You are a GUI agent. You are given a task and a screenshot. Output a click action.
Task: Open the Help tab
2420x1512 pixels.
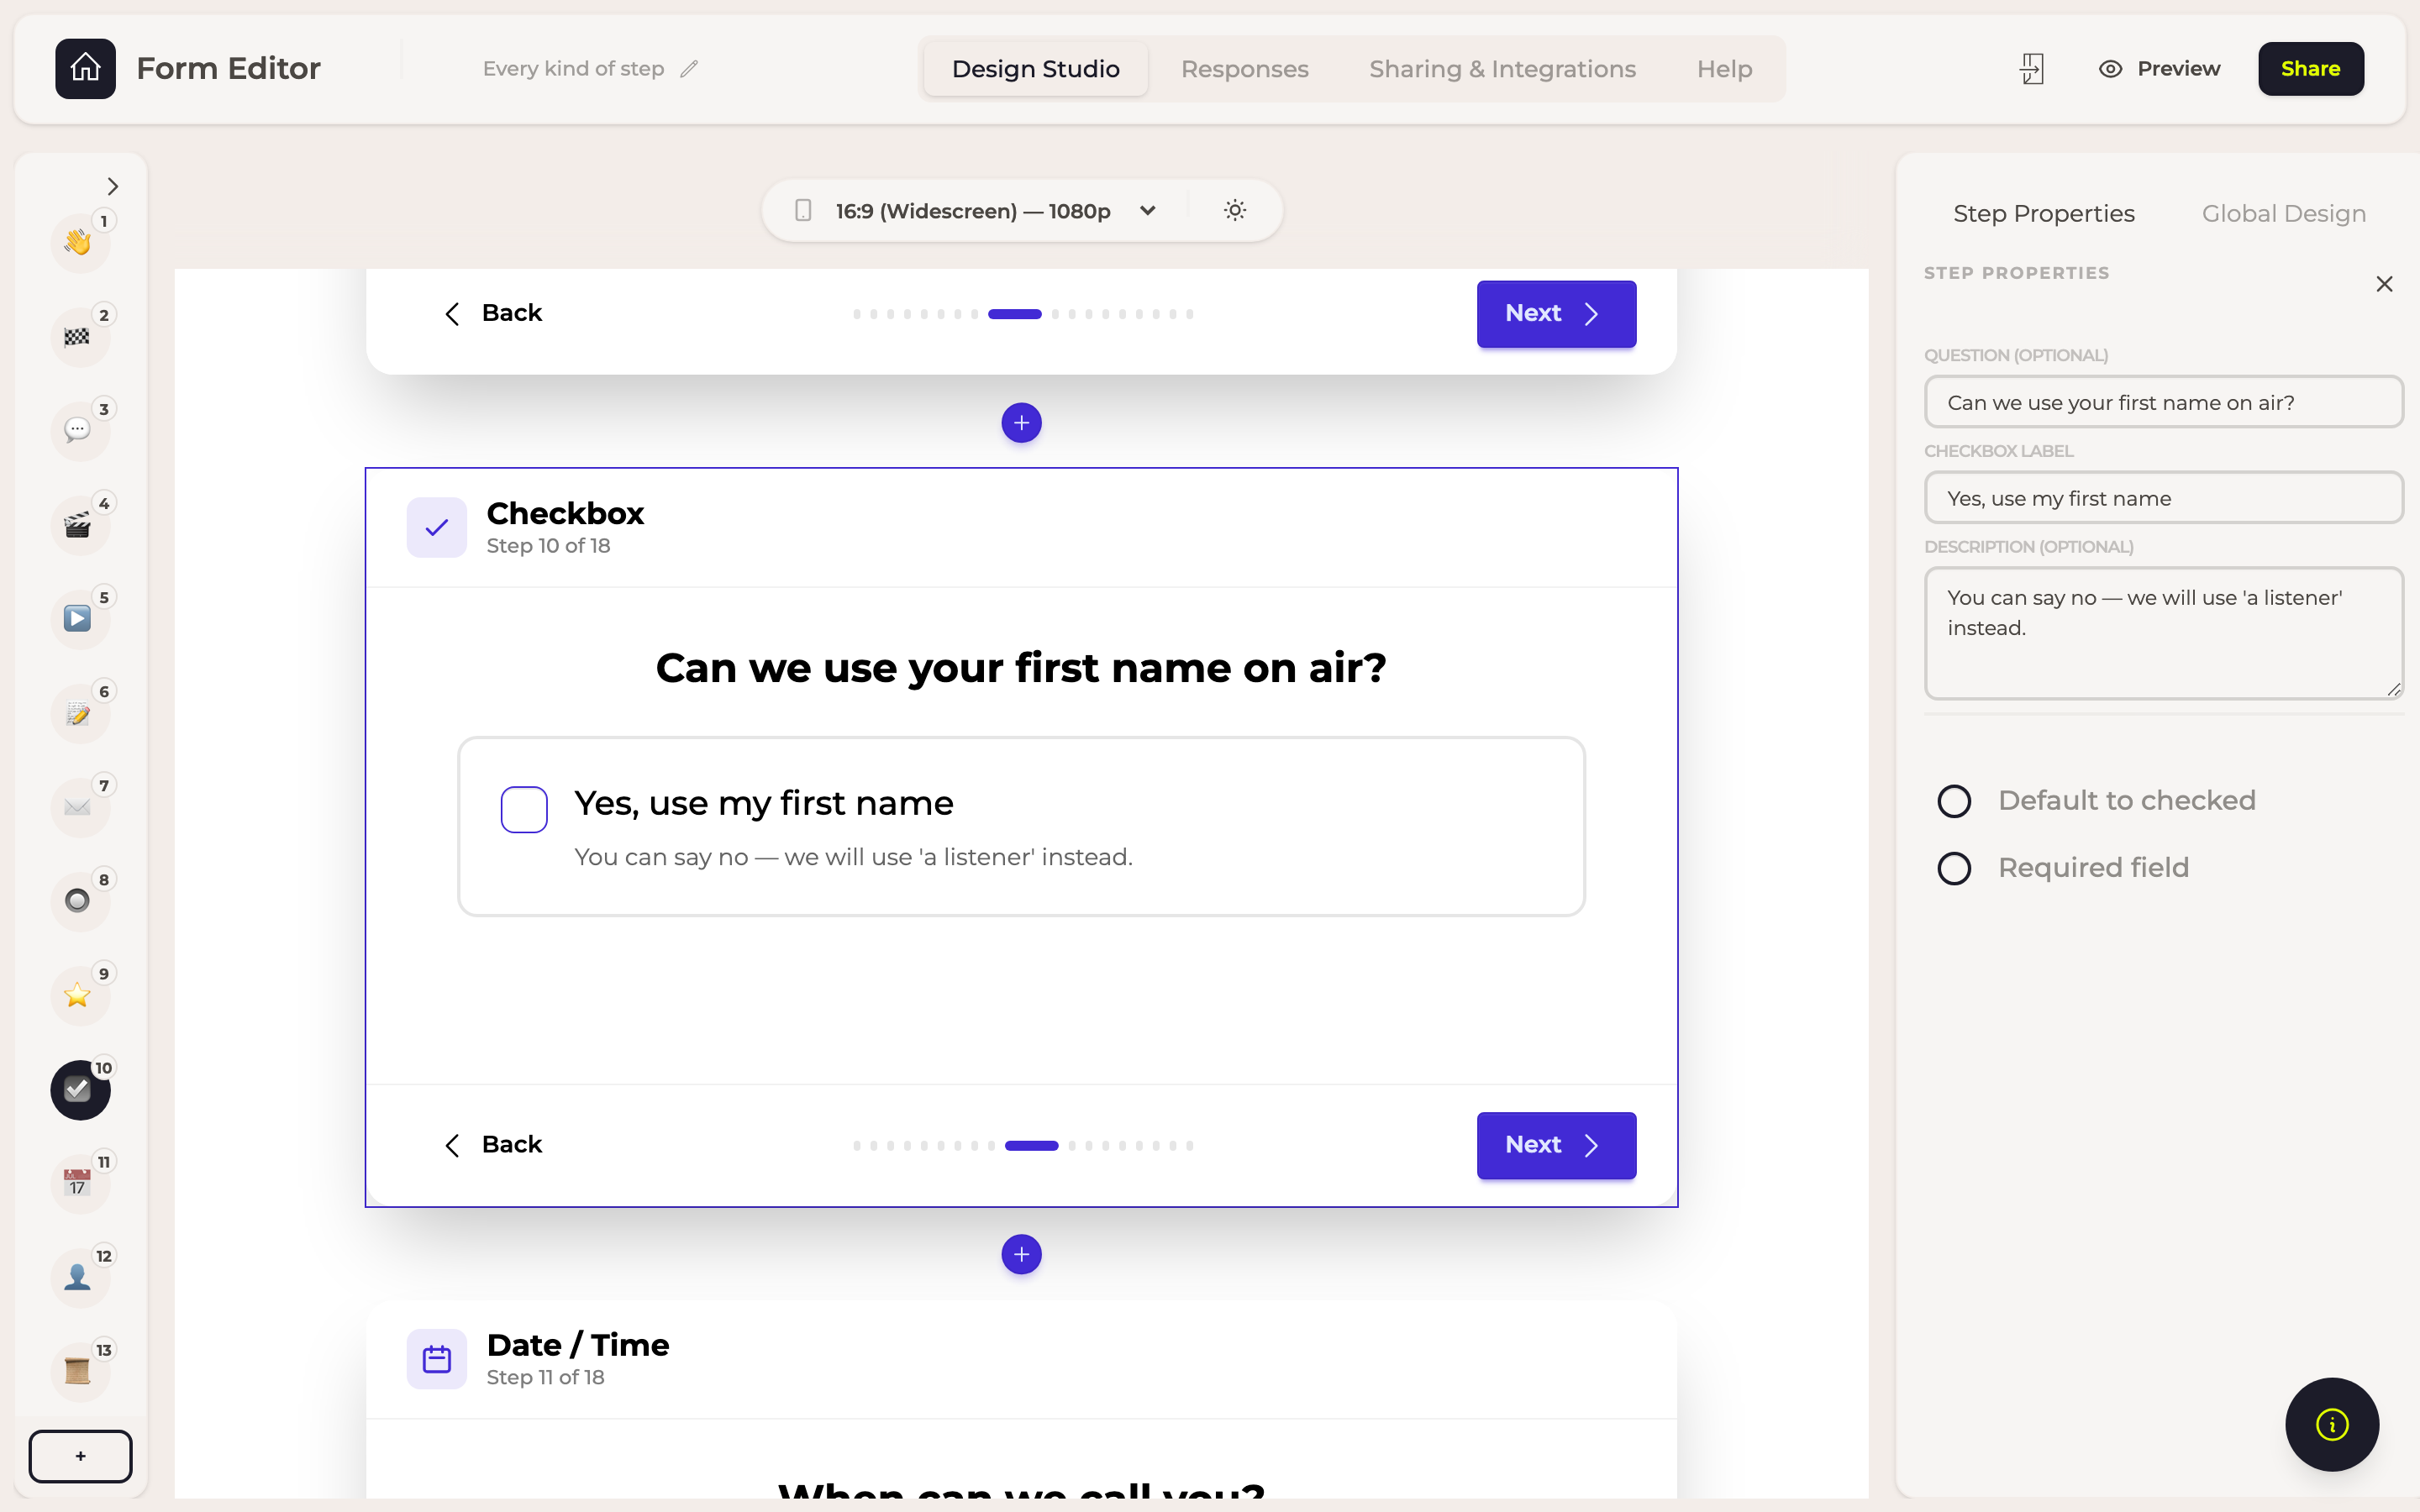tap(1724, 69)
